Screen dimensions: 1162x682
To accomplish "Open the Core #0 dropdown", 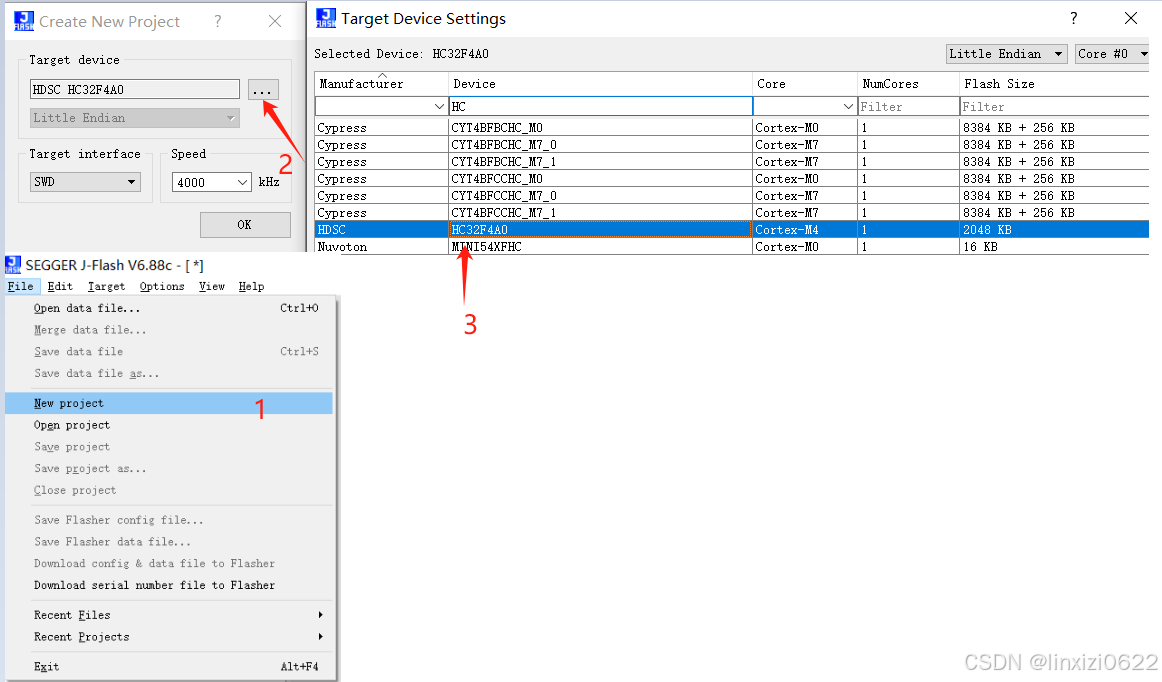I will (1112, 54).
